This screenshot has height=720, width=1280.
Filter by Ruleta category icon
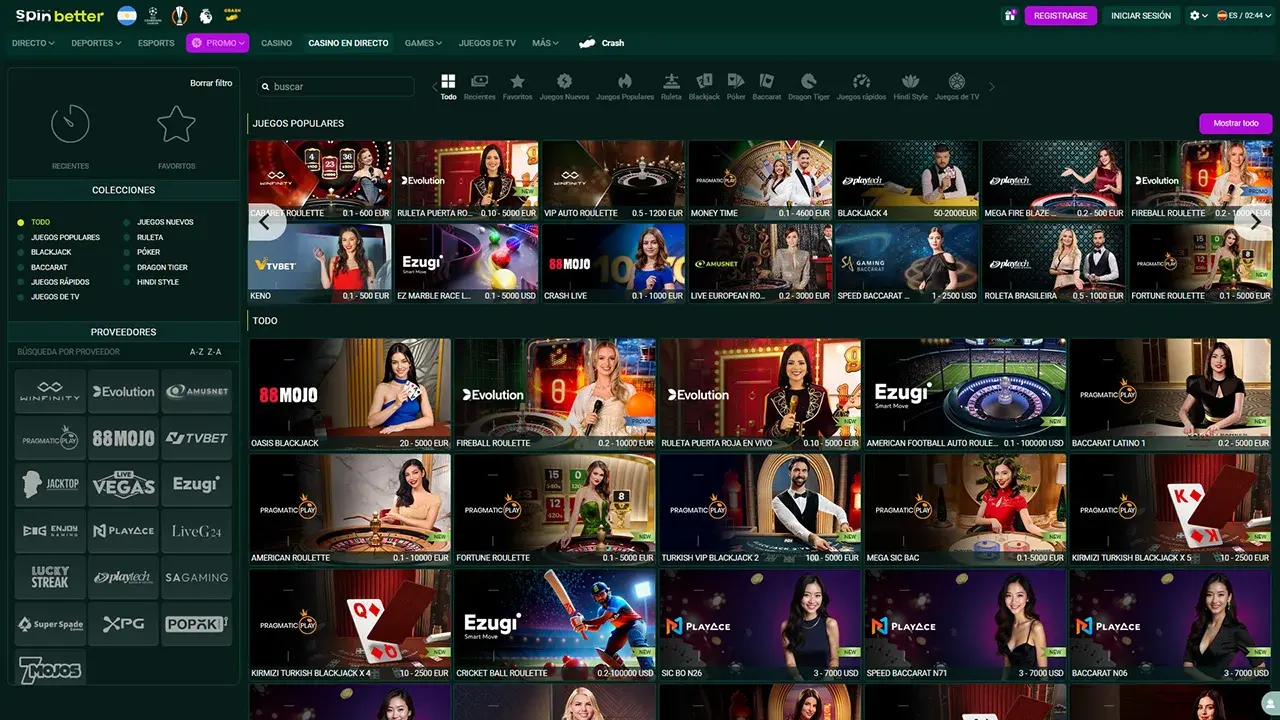point(671,87)
